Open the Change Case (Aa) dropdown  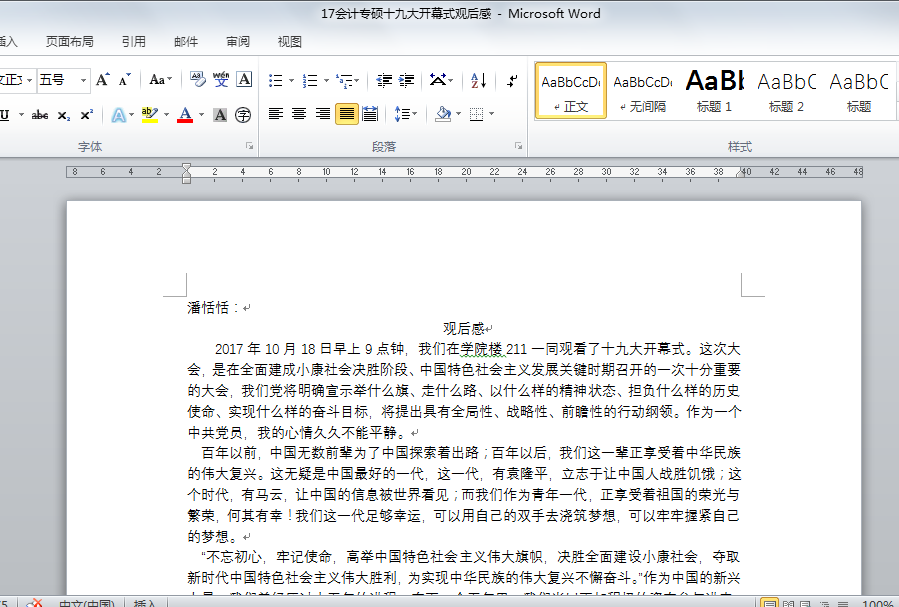[x=160, y=80]
